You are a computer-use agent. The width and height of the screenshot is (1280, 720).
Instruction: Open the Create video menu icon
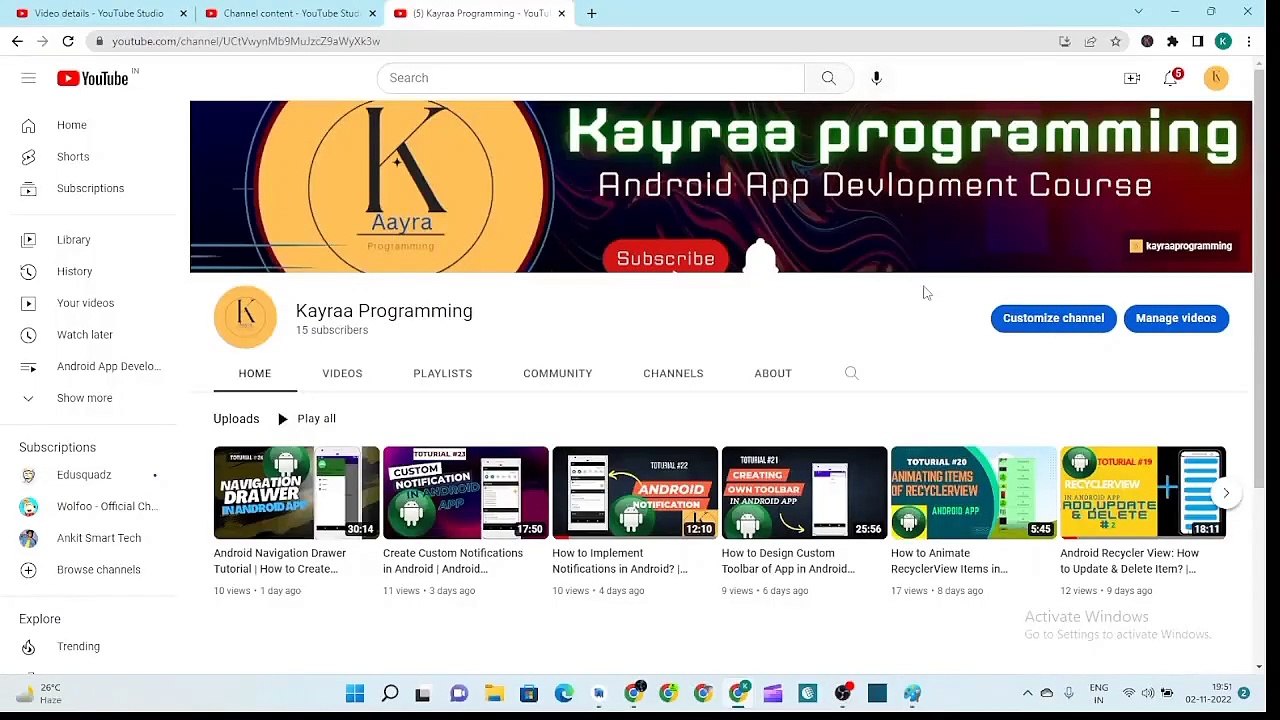(x=1132, y=78)
